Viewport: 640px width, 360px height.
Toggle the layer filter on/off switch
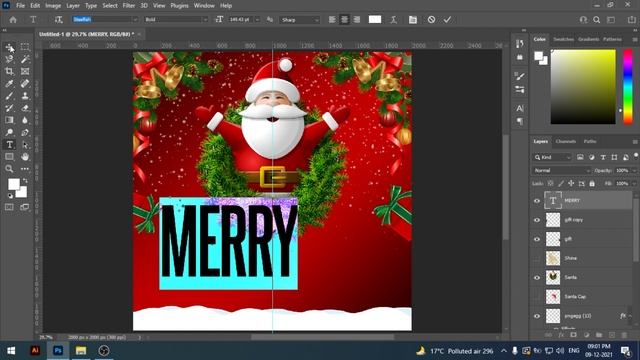tap(636, 156)
